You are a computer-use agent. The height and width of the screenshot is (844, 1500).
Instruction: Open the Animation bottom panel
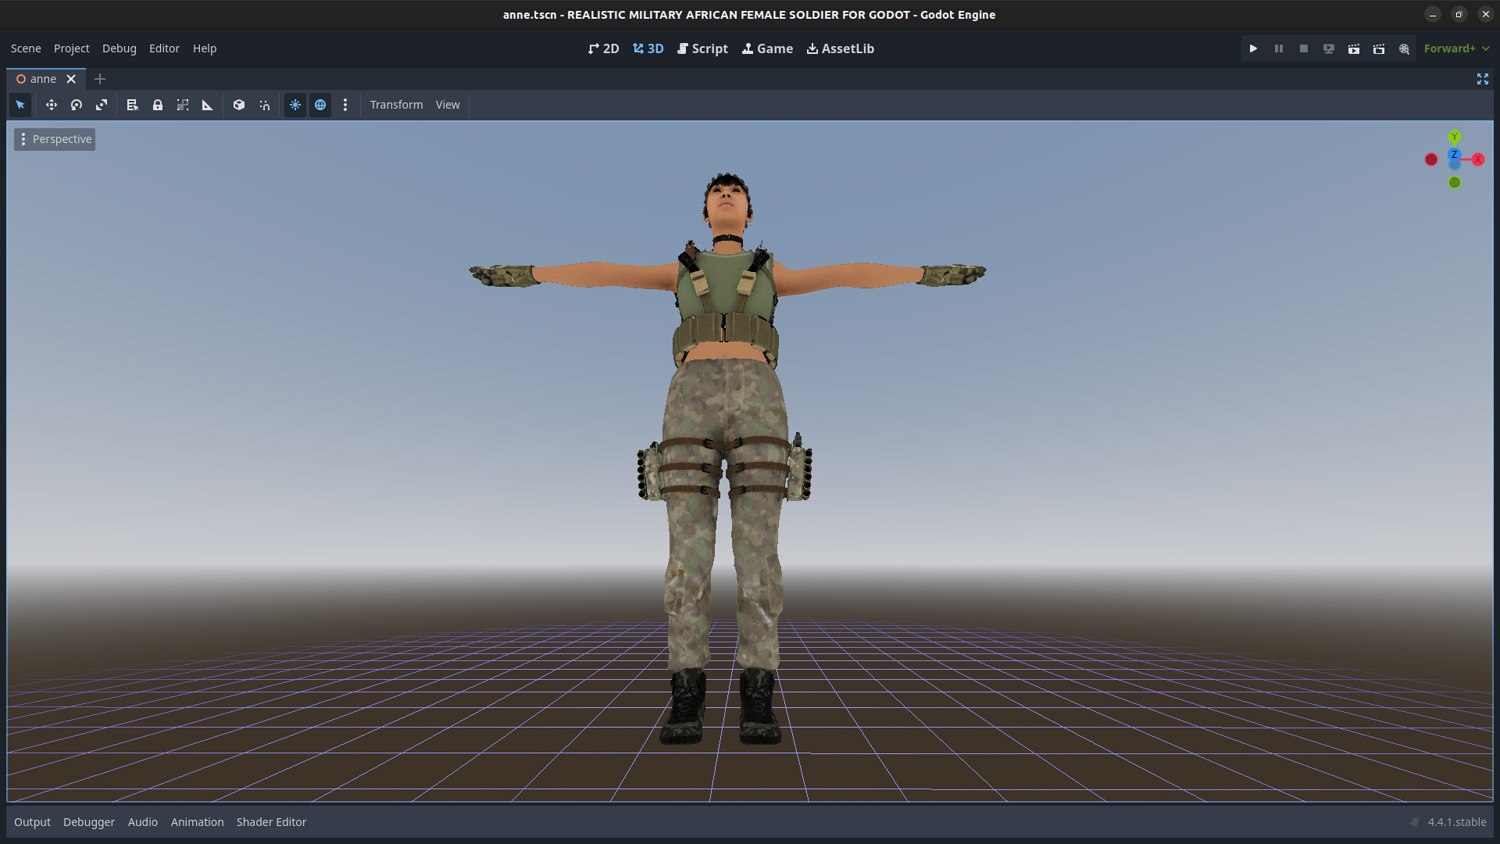click(197, 822)
